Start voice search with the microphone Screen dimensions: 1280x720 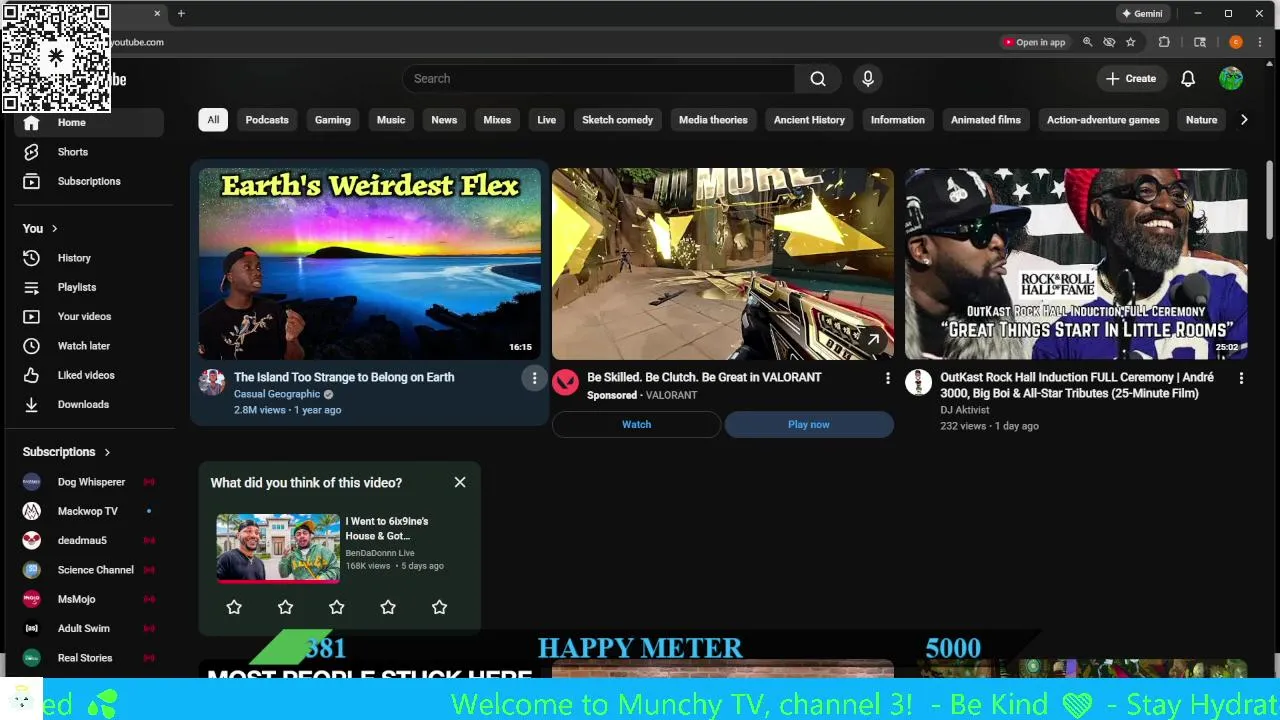coord(868,79)
